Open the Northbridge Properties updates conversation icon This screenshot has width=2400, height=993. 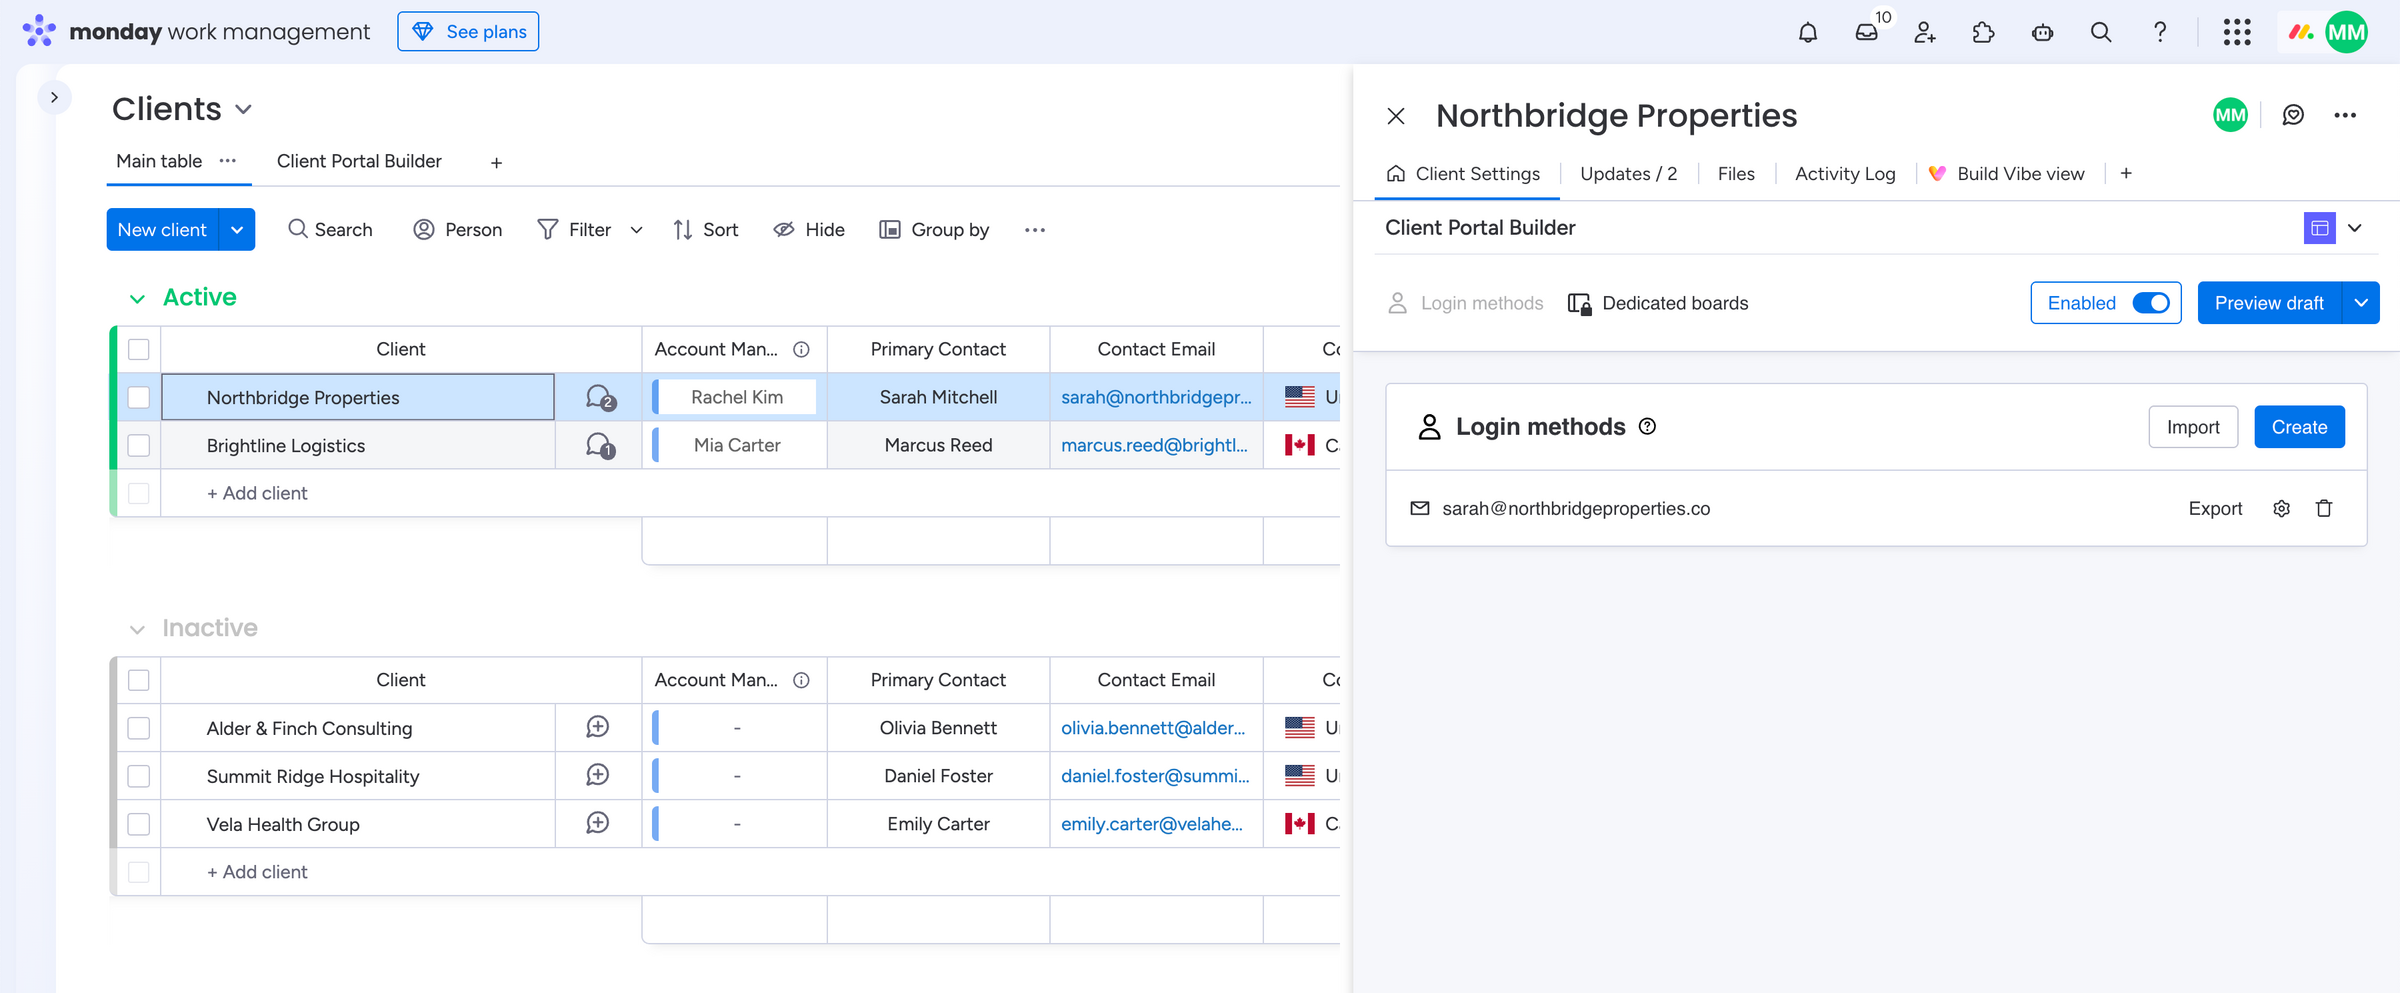(x=599, y=398)
